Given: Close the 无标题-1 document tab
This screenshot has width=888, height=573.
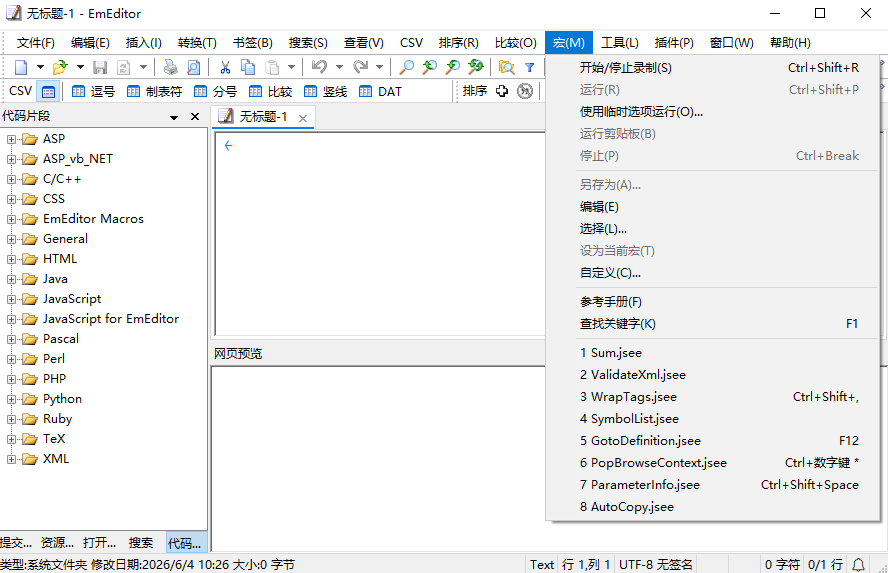Looking at the screenshot, I should coord(303,118).
